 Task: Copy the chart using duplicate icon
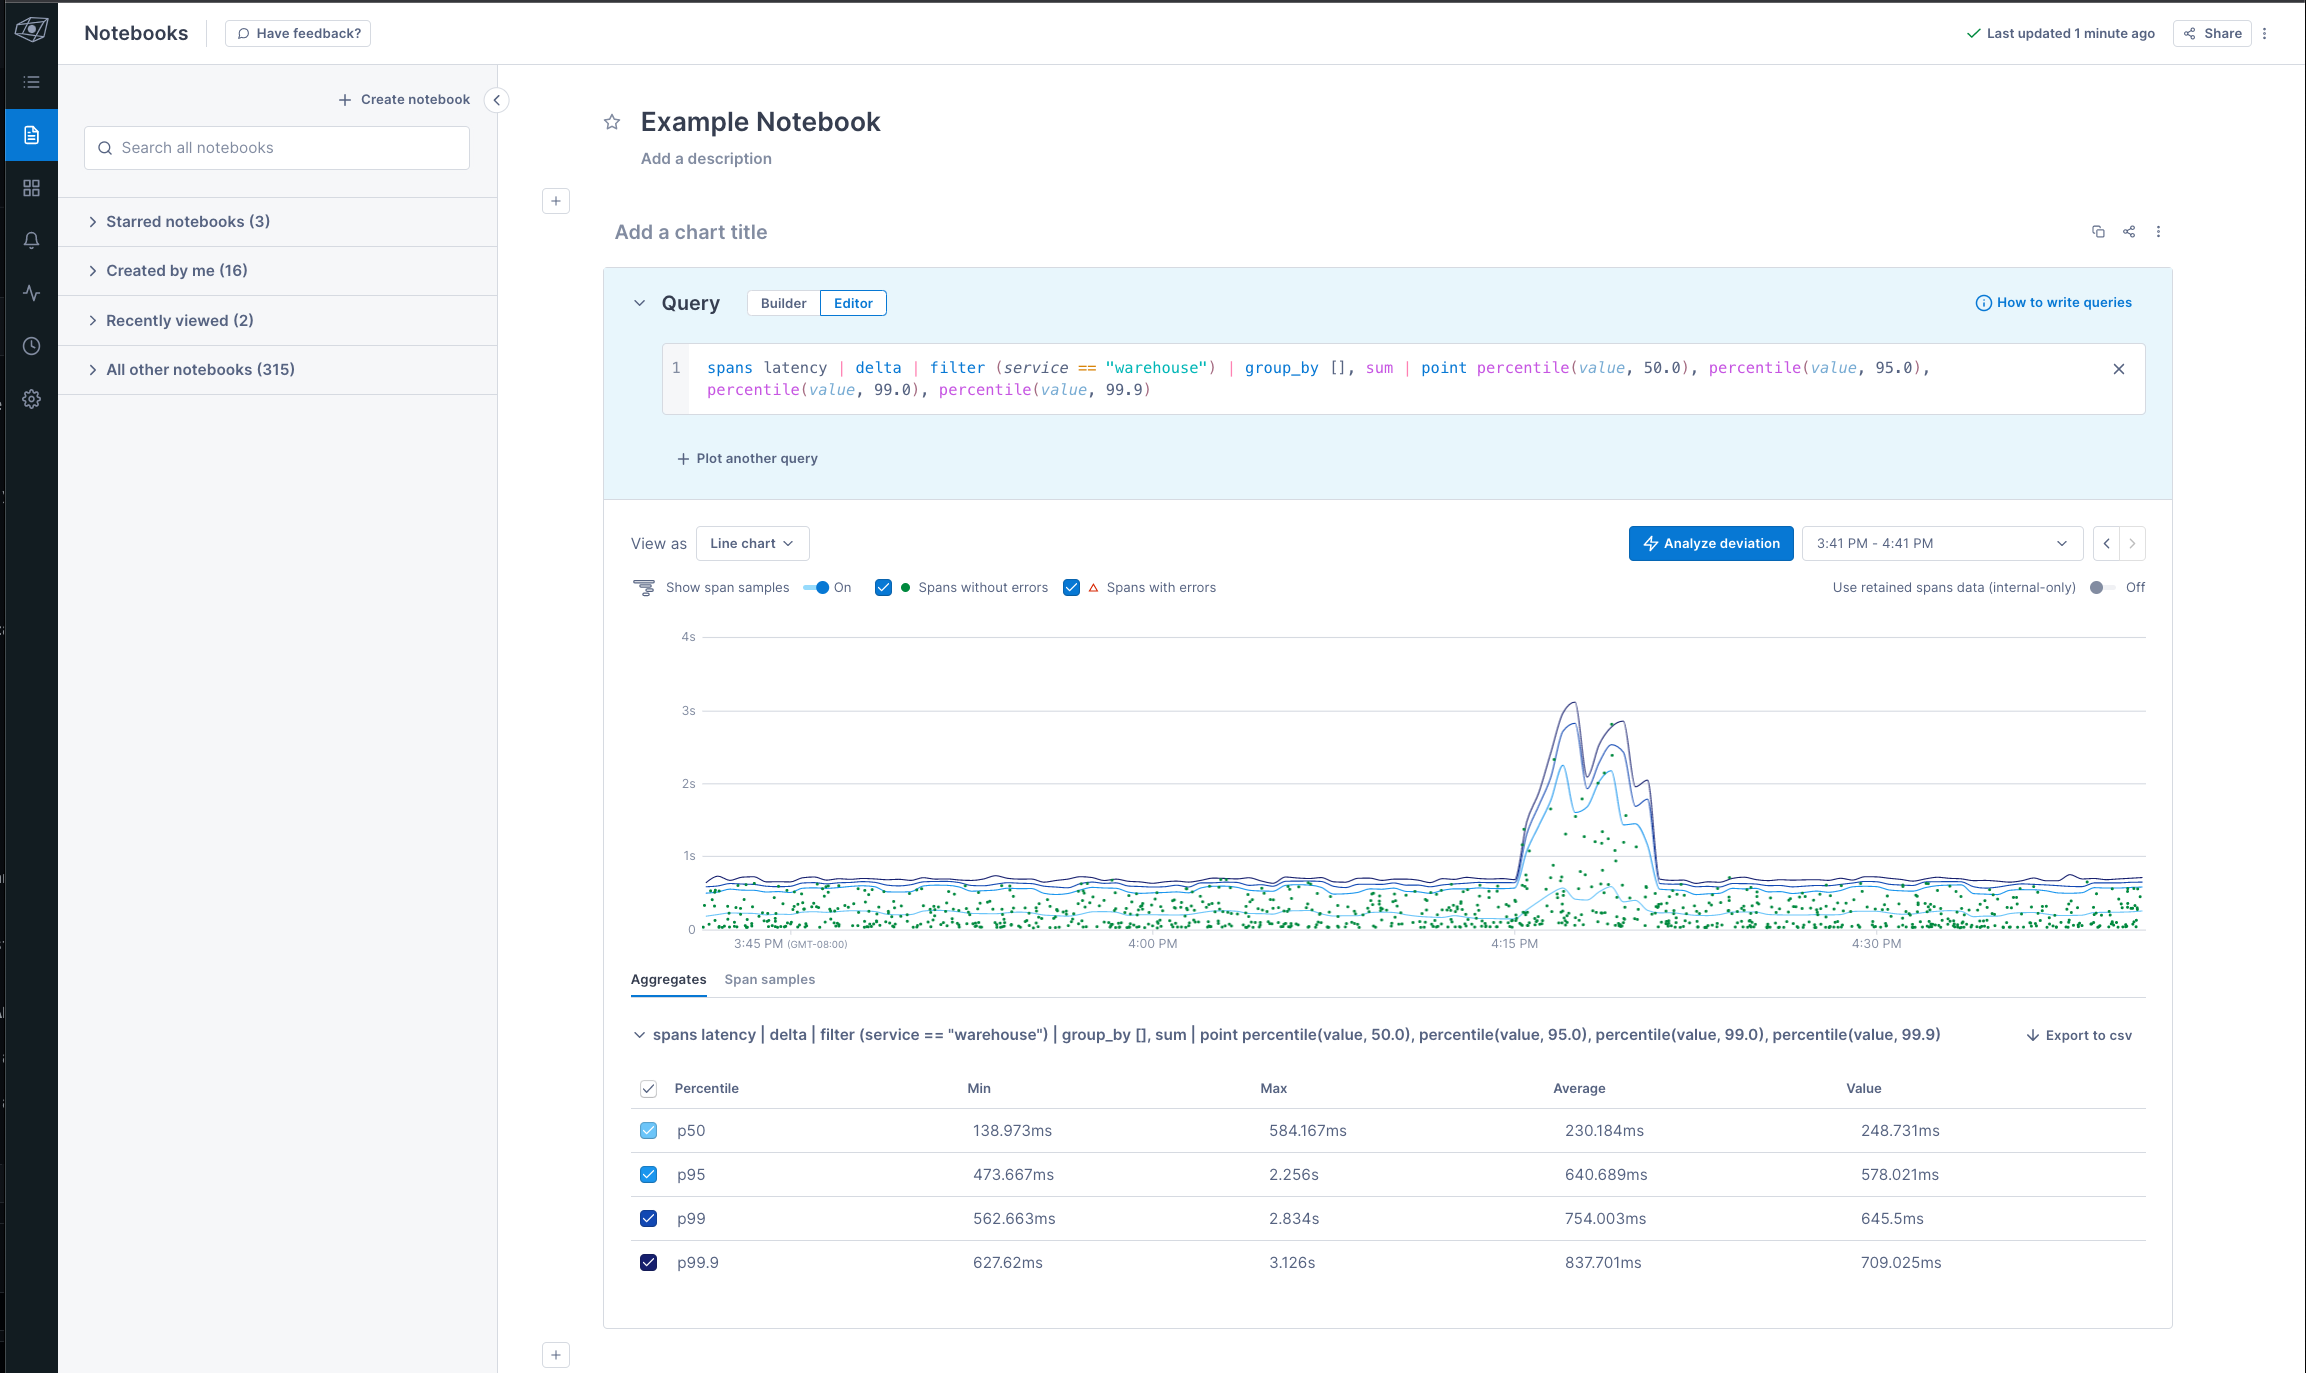pyautogui.click(x=2098, y=232)
